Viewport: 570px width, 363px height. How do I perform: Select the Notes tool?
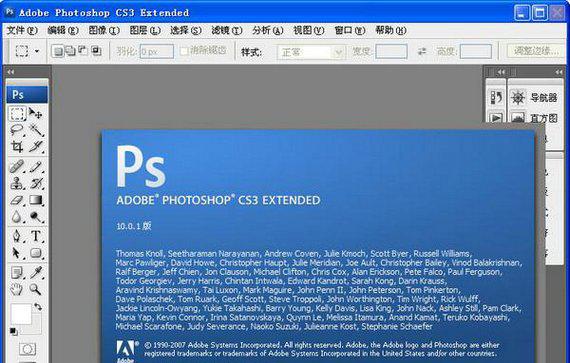(17, 273)
